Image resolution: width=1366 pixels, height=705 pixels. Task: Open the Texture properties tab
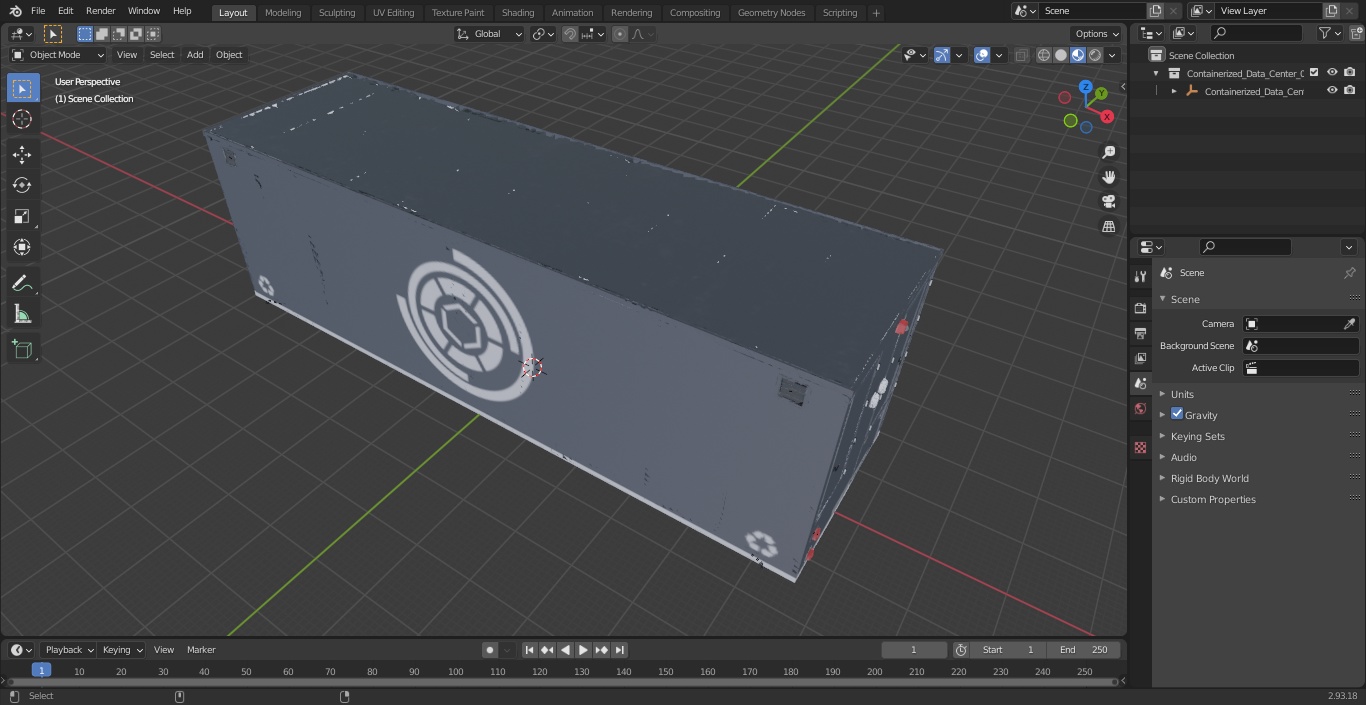click(x=1140, y=448)
